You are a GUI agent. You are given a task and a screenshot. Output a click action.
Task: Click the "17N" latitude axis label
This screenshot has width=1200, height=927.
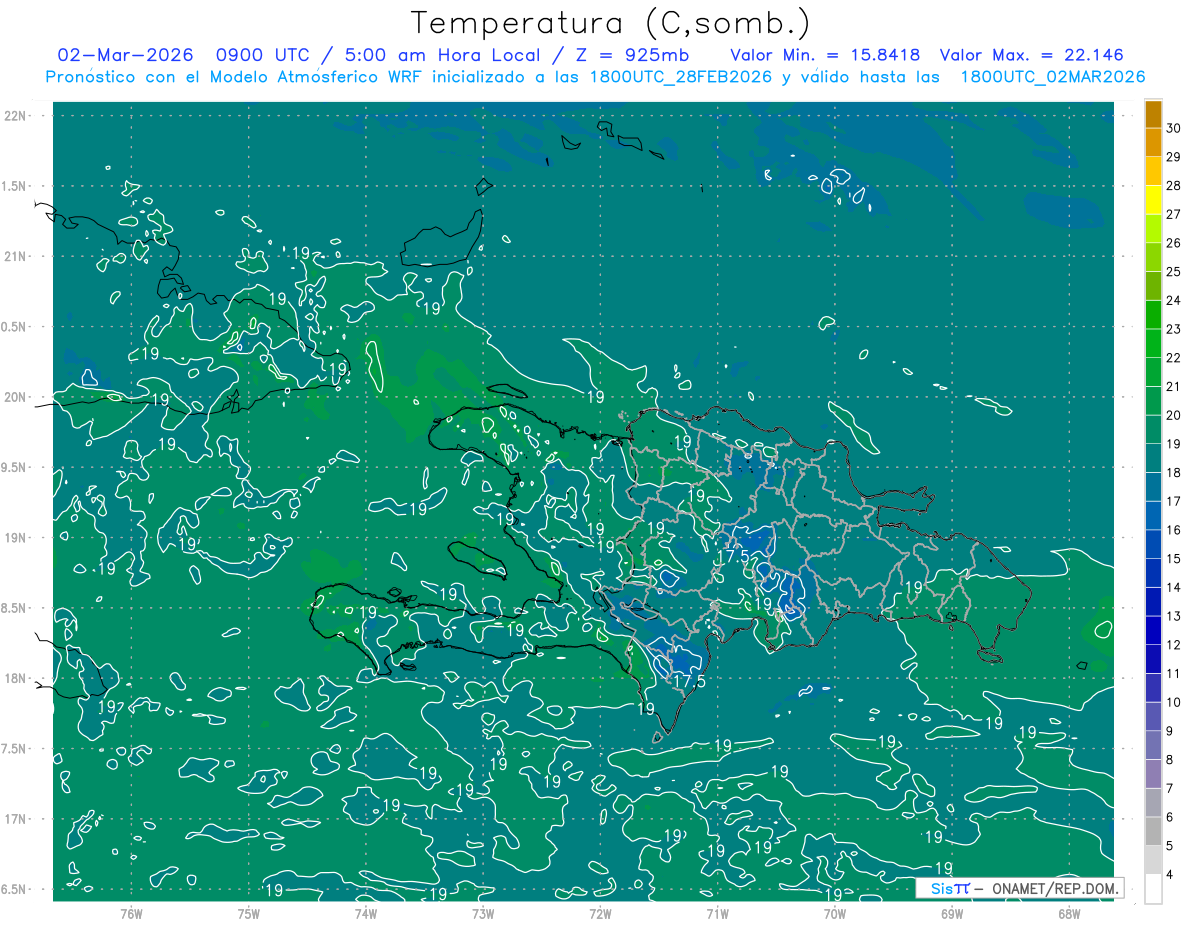point(13,819)
